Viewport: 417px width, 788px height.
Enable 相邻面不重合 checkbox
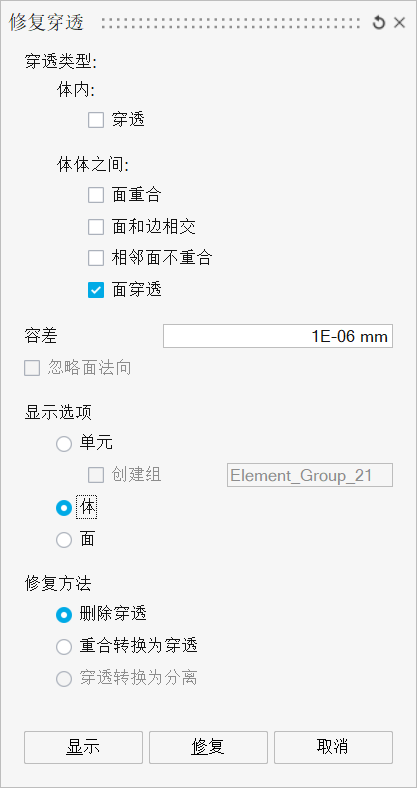tap(96, 258)
